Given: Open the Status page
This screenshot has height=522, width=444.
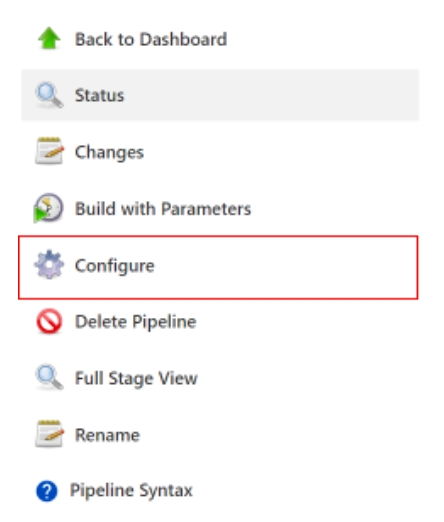Looking at the screenshot, I should (99, 95).
